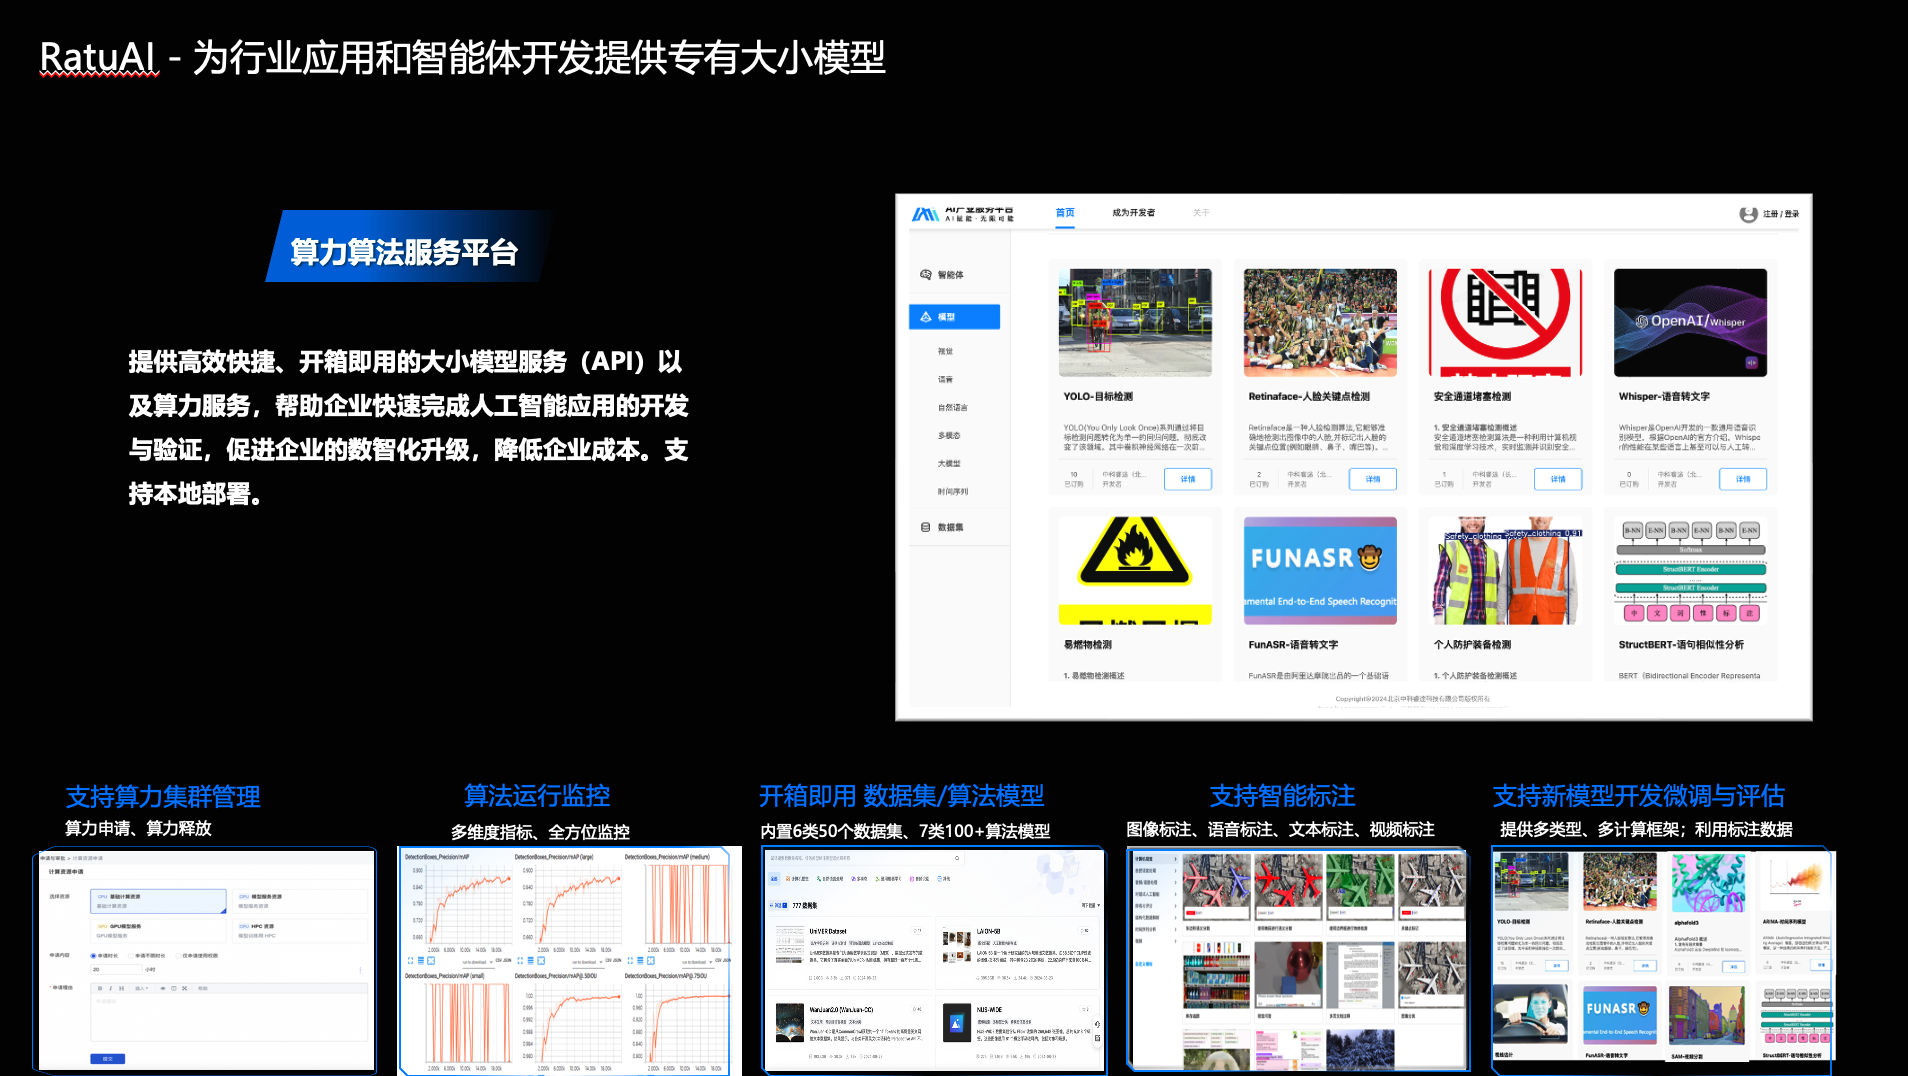The width and height of the screenshot is (1908, 1076).
Task: Click the duration input field showing 20
Action: tap(115, 969)
